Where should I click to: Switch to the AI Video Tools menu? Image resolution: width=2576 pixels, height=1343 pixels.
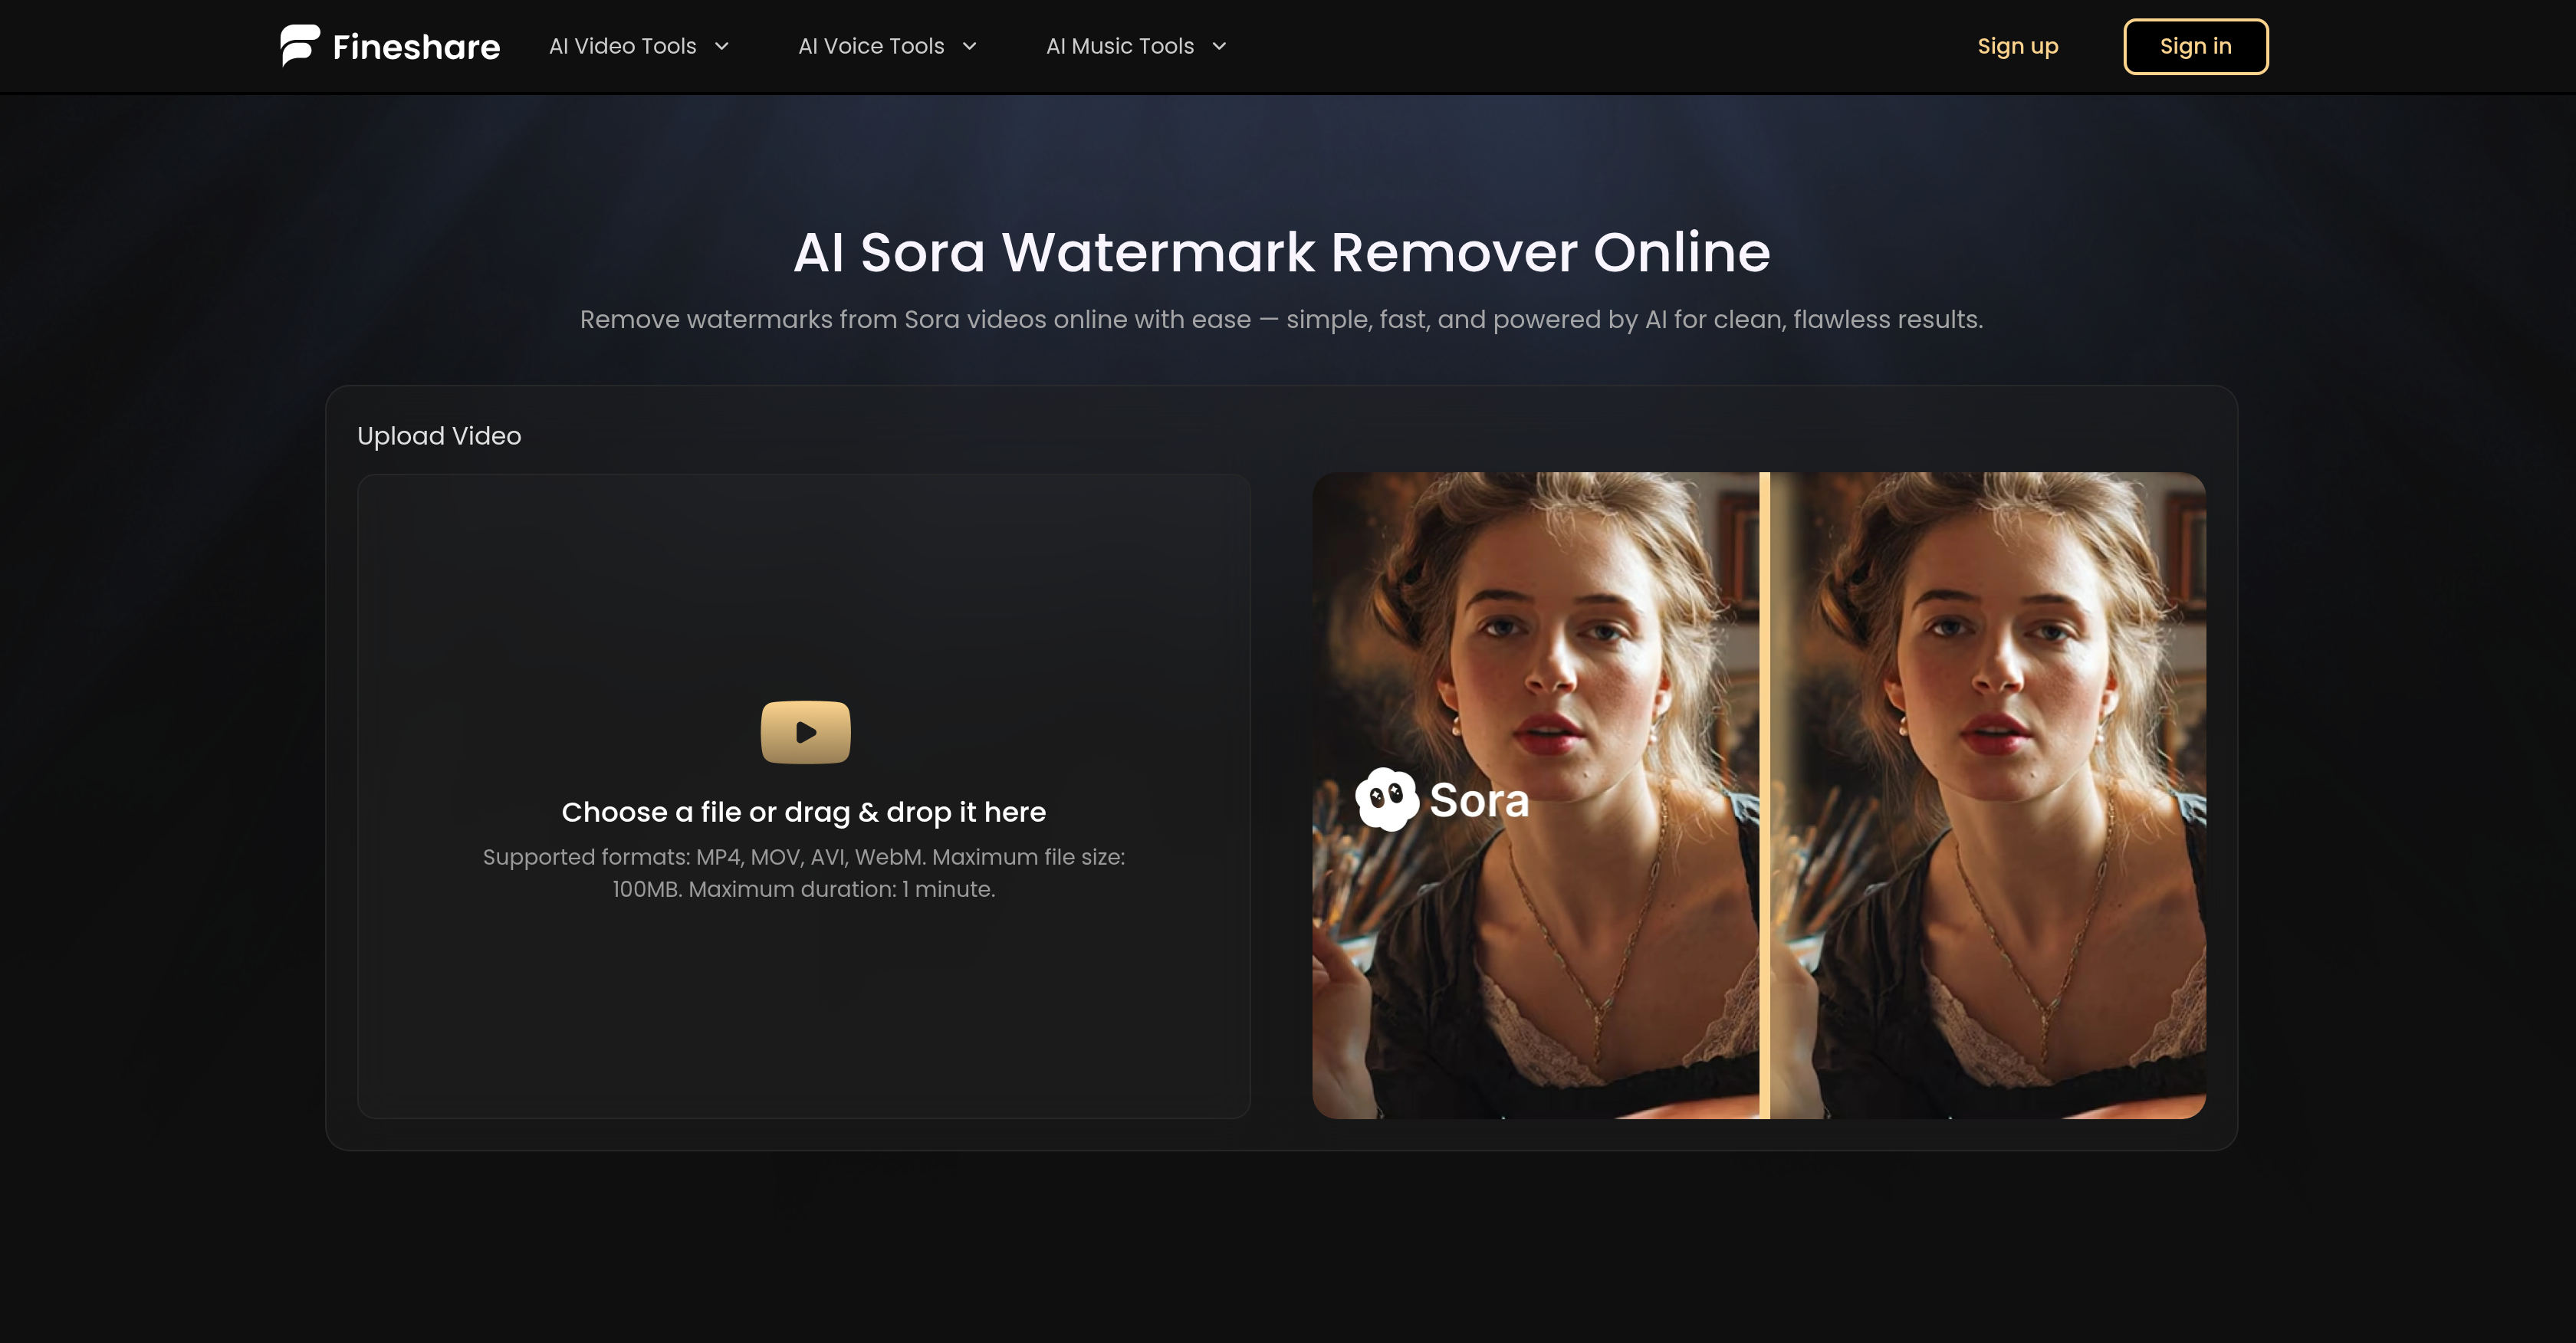pyautogui.click(x=622, y=46)
